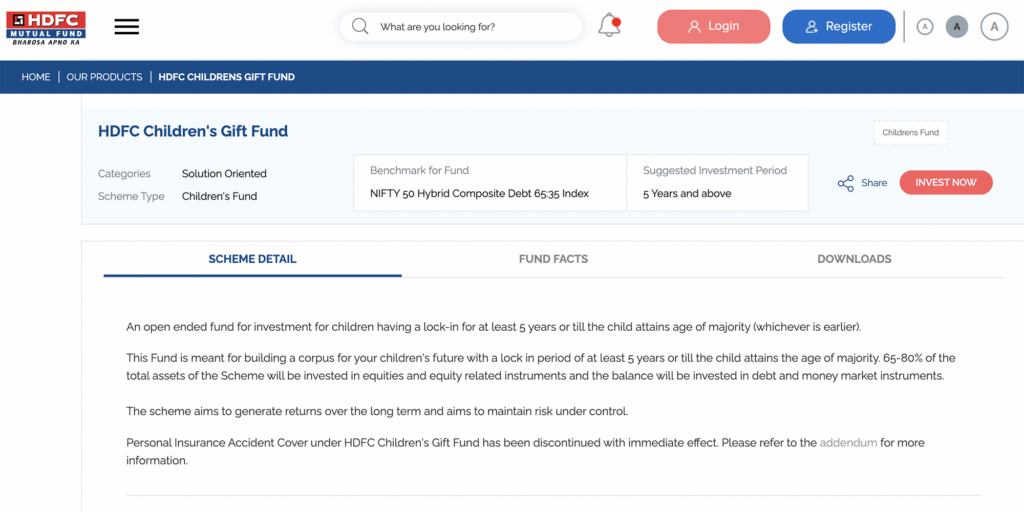This screenshot has width=1024, height=512.
Task: Switch to the SCHEME DETAIL tab
Action: point(252,259)
